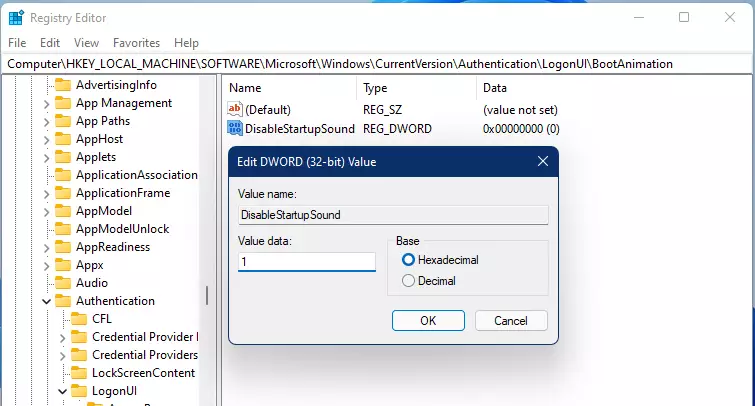Image resolution: width=755 pixels, height=406 pixels.
Task: Select the Authentication folder icon
Action: [63, 301]
